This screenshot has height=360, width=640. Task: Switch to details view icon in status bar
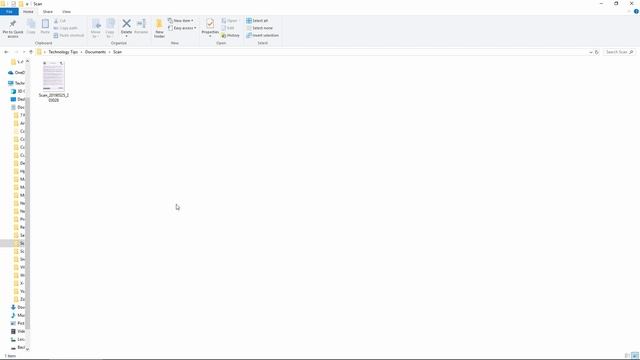(627, 356)
